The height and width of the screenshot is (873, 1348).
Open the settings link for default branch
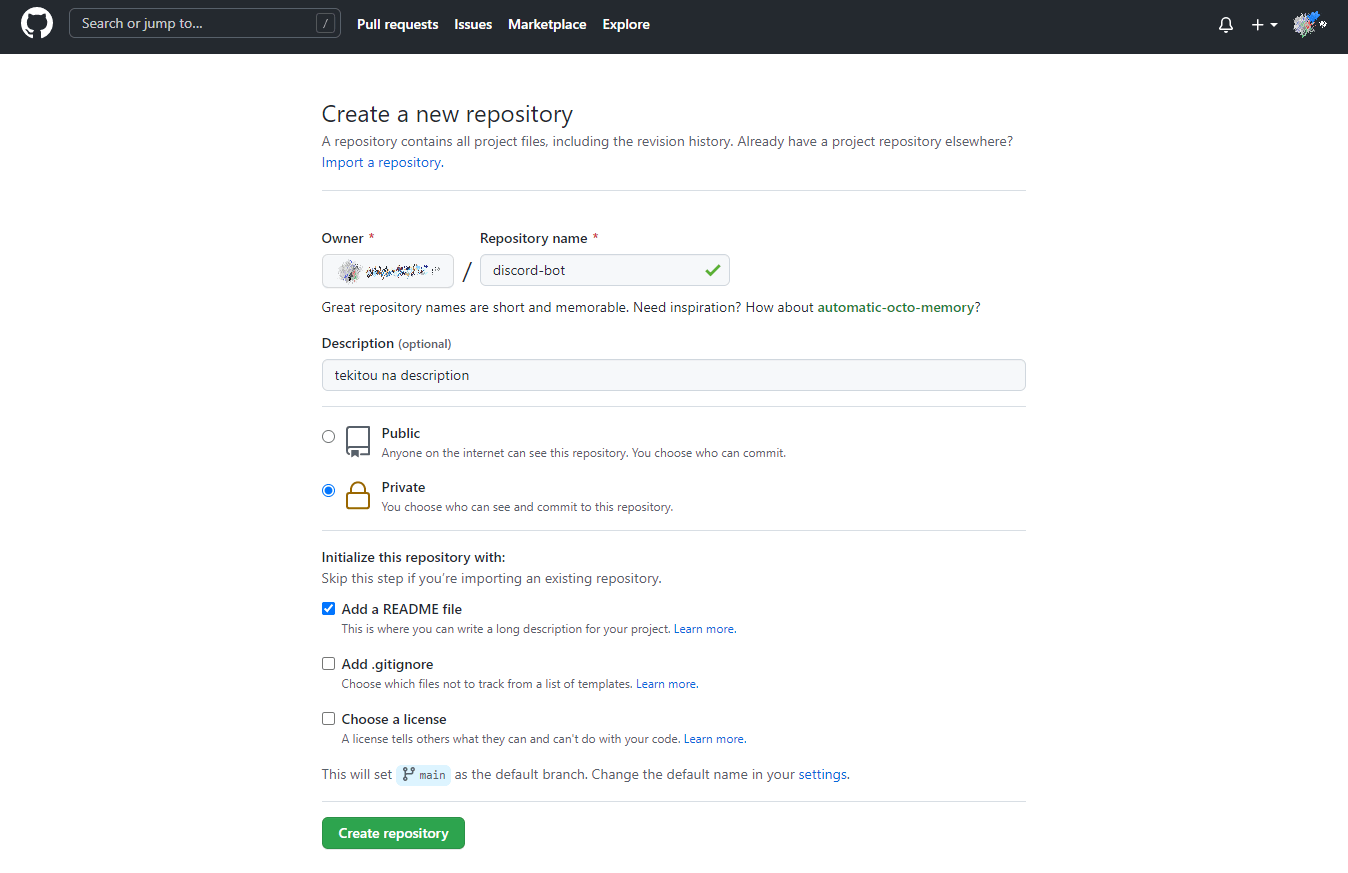coord(823,774)
